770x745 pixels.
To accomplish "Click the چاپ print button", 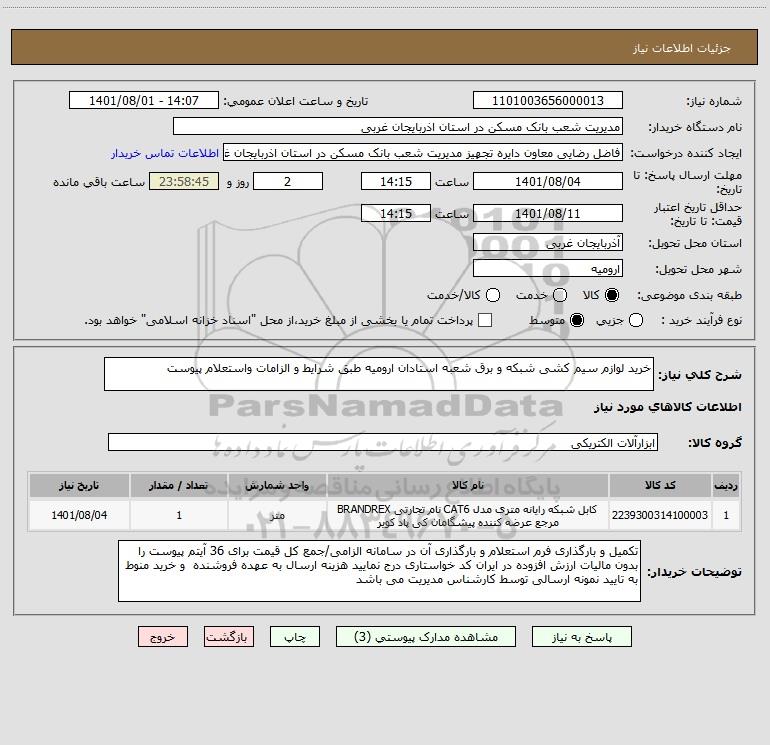I will pyautogui.click(x=295, y=637).
